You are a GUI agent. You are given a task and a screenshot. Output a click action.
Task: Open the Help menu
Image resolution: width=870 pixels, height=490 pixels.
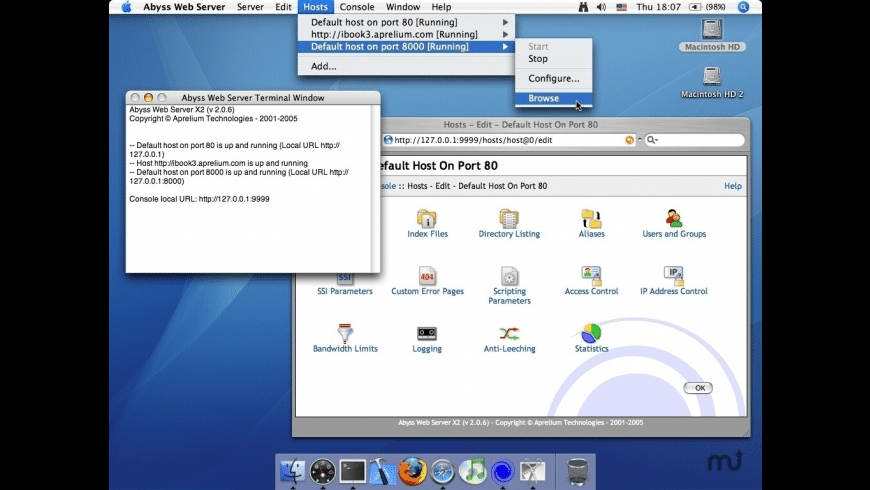(x=441, y=7)
